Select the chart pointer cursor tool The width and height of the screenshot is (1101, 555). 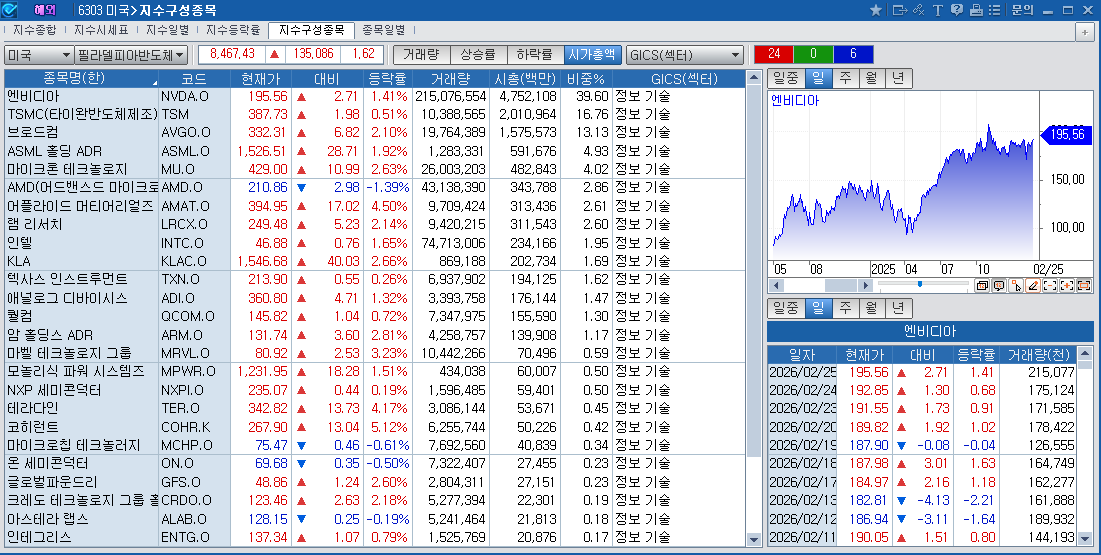(1016, 285)
